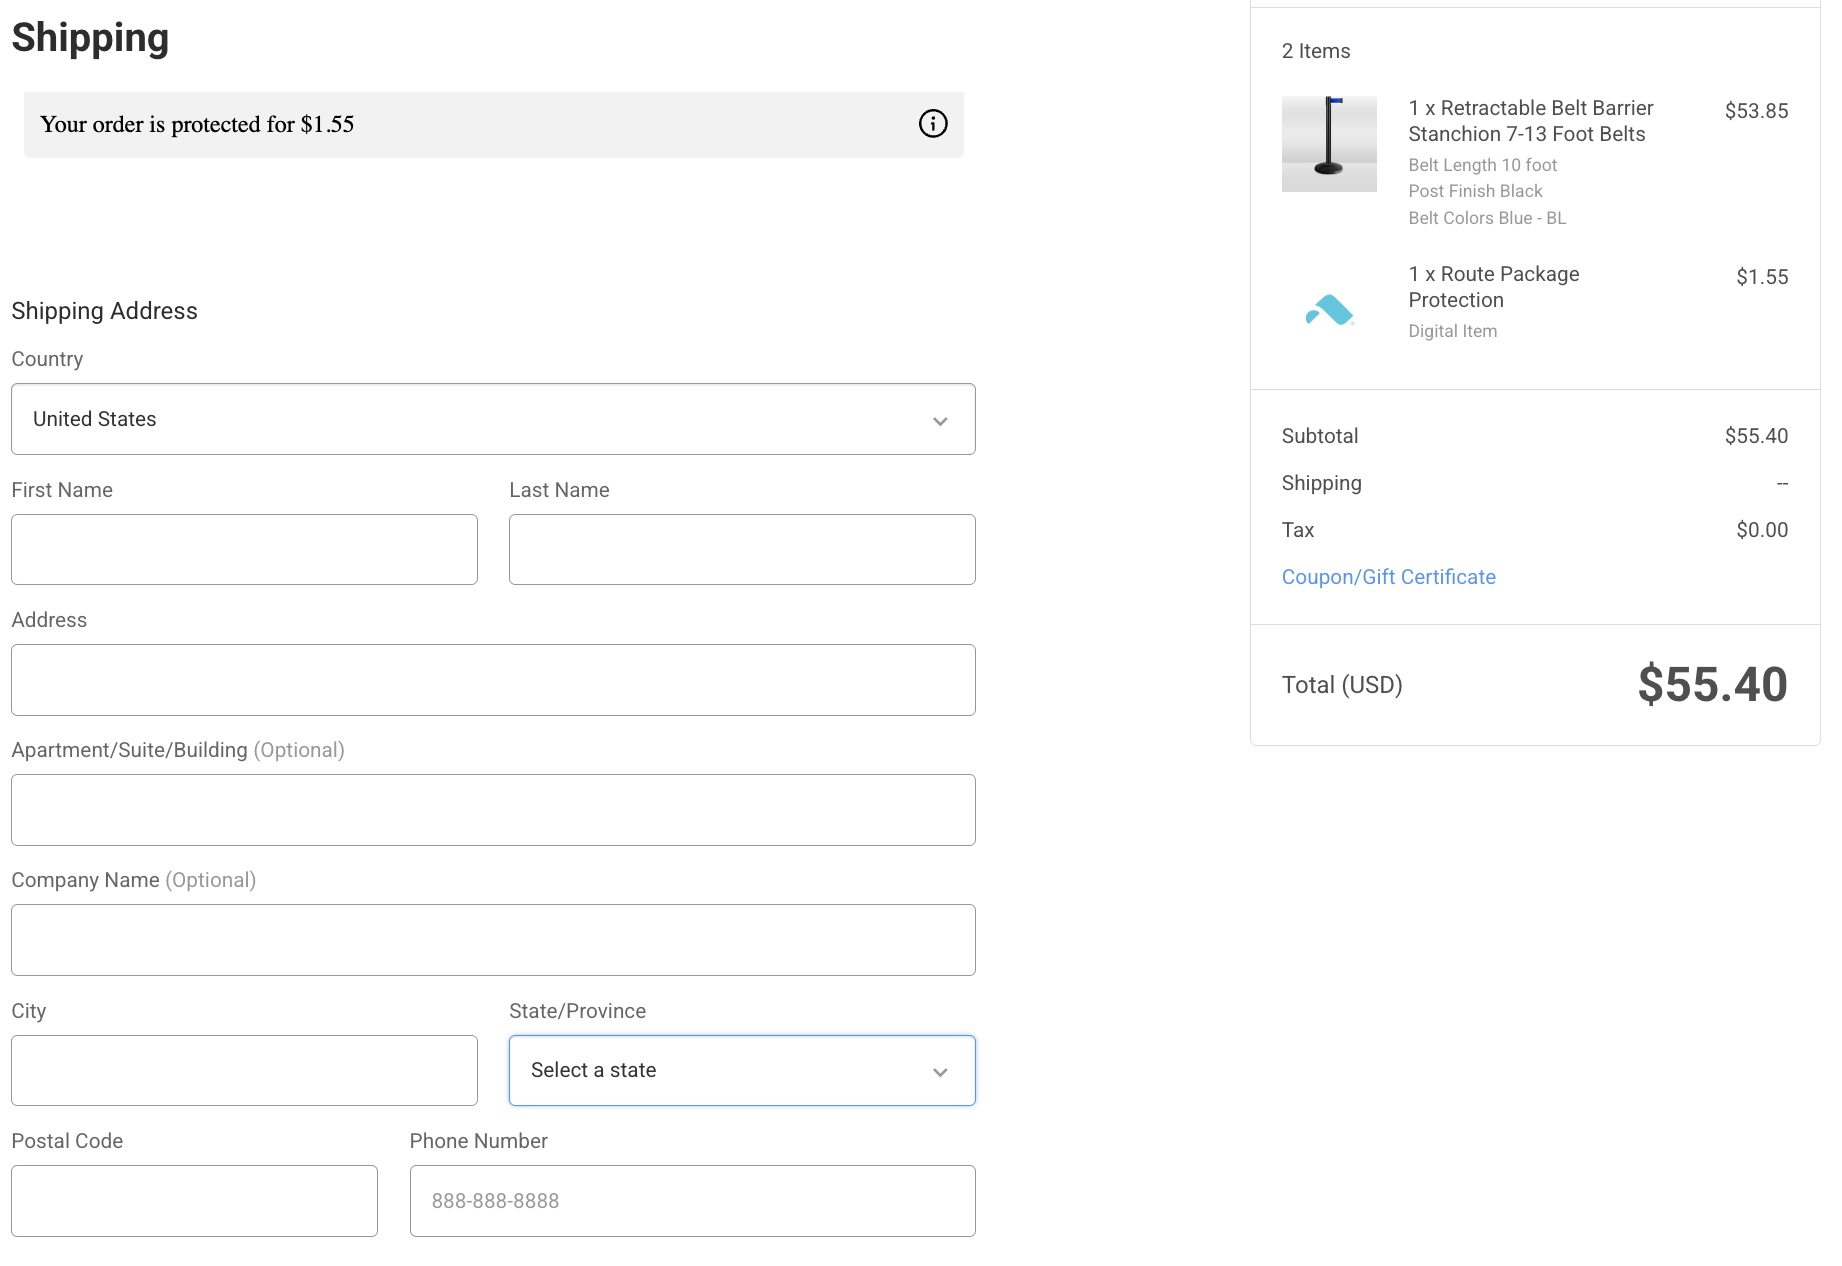Click the Phone Number field with placeholder
This screenshot has width=1842, height=1266.
point(692,1200)
